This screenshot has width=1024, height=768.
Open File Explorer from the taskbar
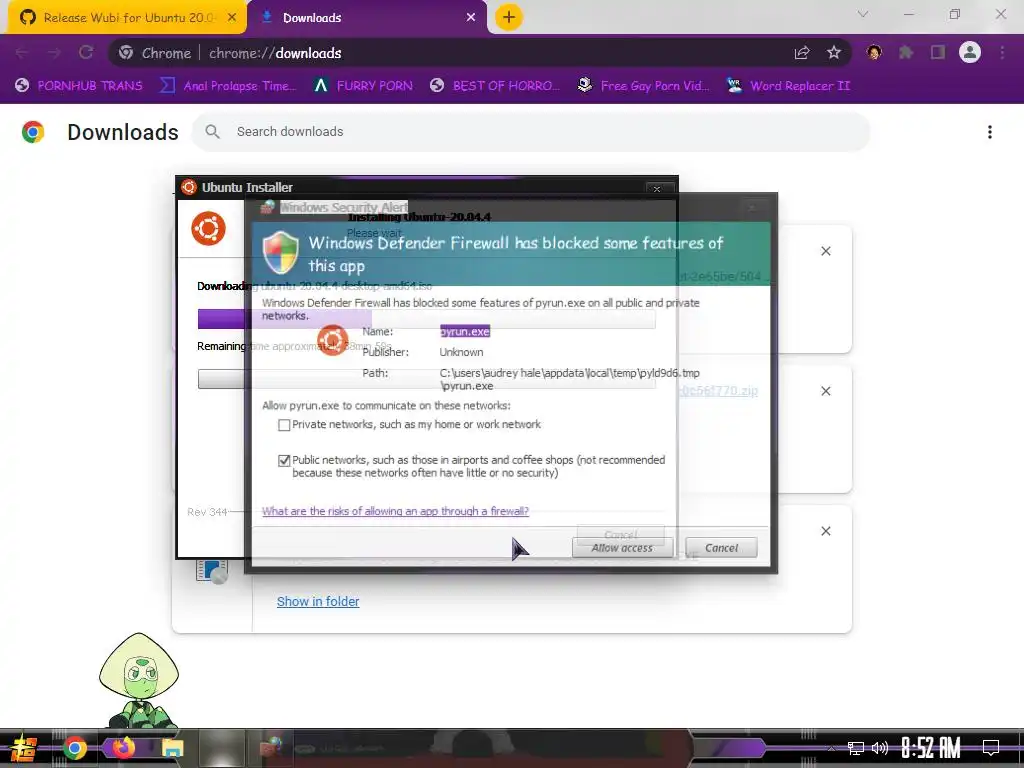(172, 748)
